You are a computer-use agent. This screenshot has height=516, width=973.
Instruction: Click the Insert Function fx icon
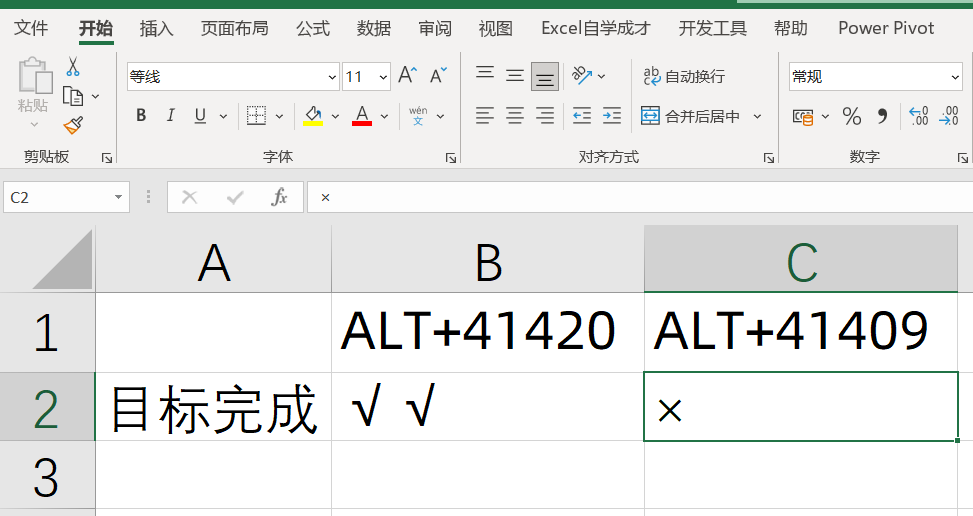click(x=279, y=197)
